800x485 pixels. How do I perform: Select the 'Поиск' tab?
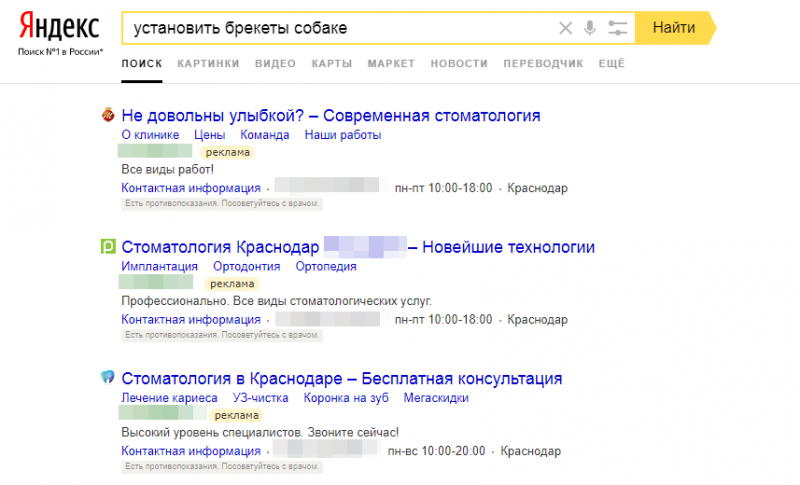click(x=142, y=64)
